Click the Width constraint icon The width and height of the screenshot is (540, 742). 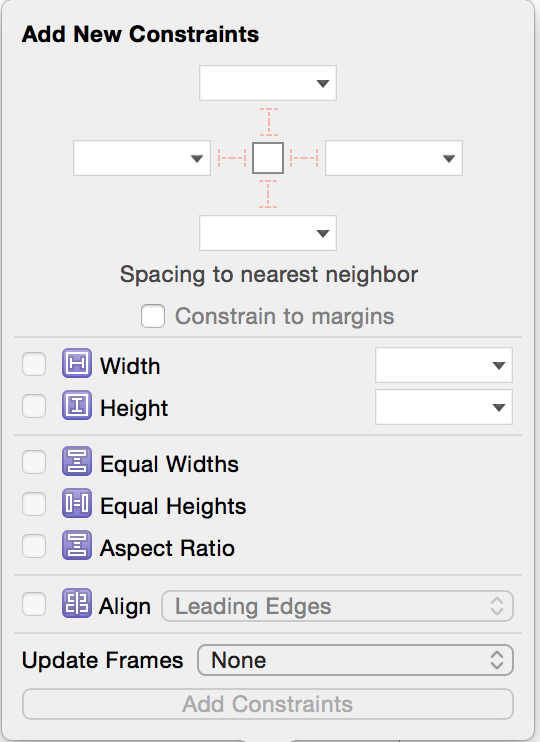[77, 363]
